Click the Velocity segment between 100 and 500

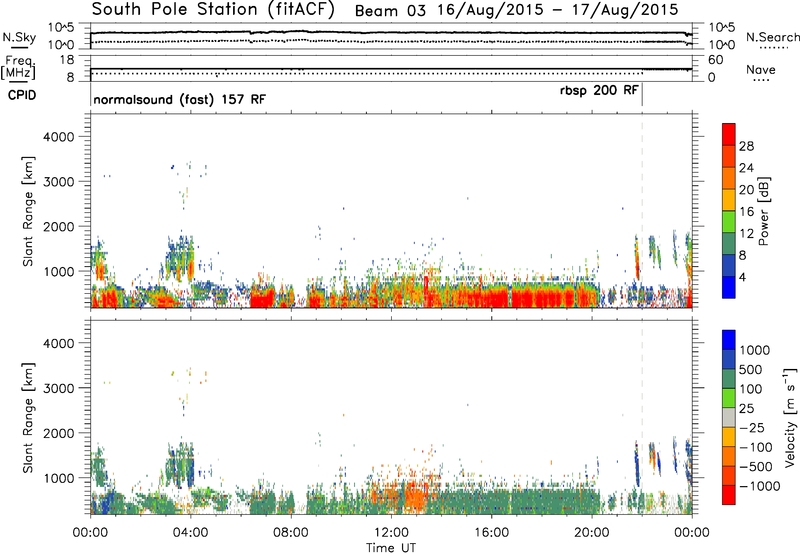[x=729, y=379]
